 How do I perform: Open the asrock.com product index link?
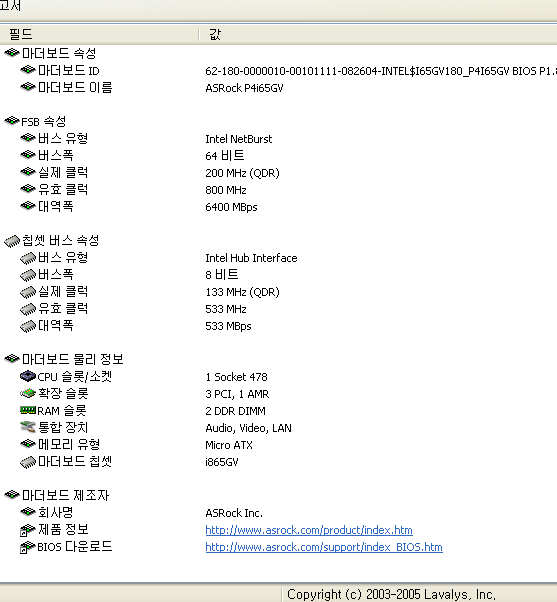[309, 530]
